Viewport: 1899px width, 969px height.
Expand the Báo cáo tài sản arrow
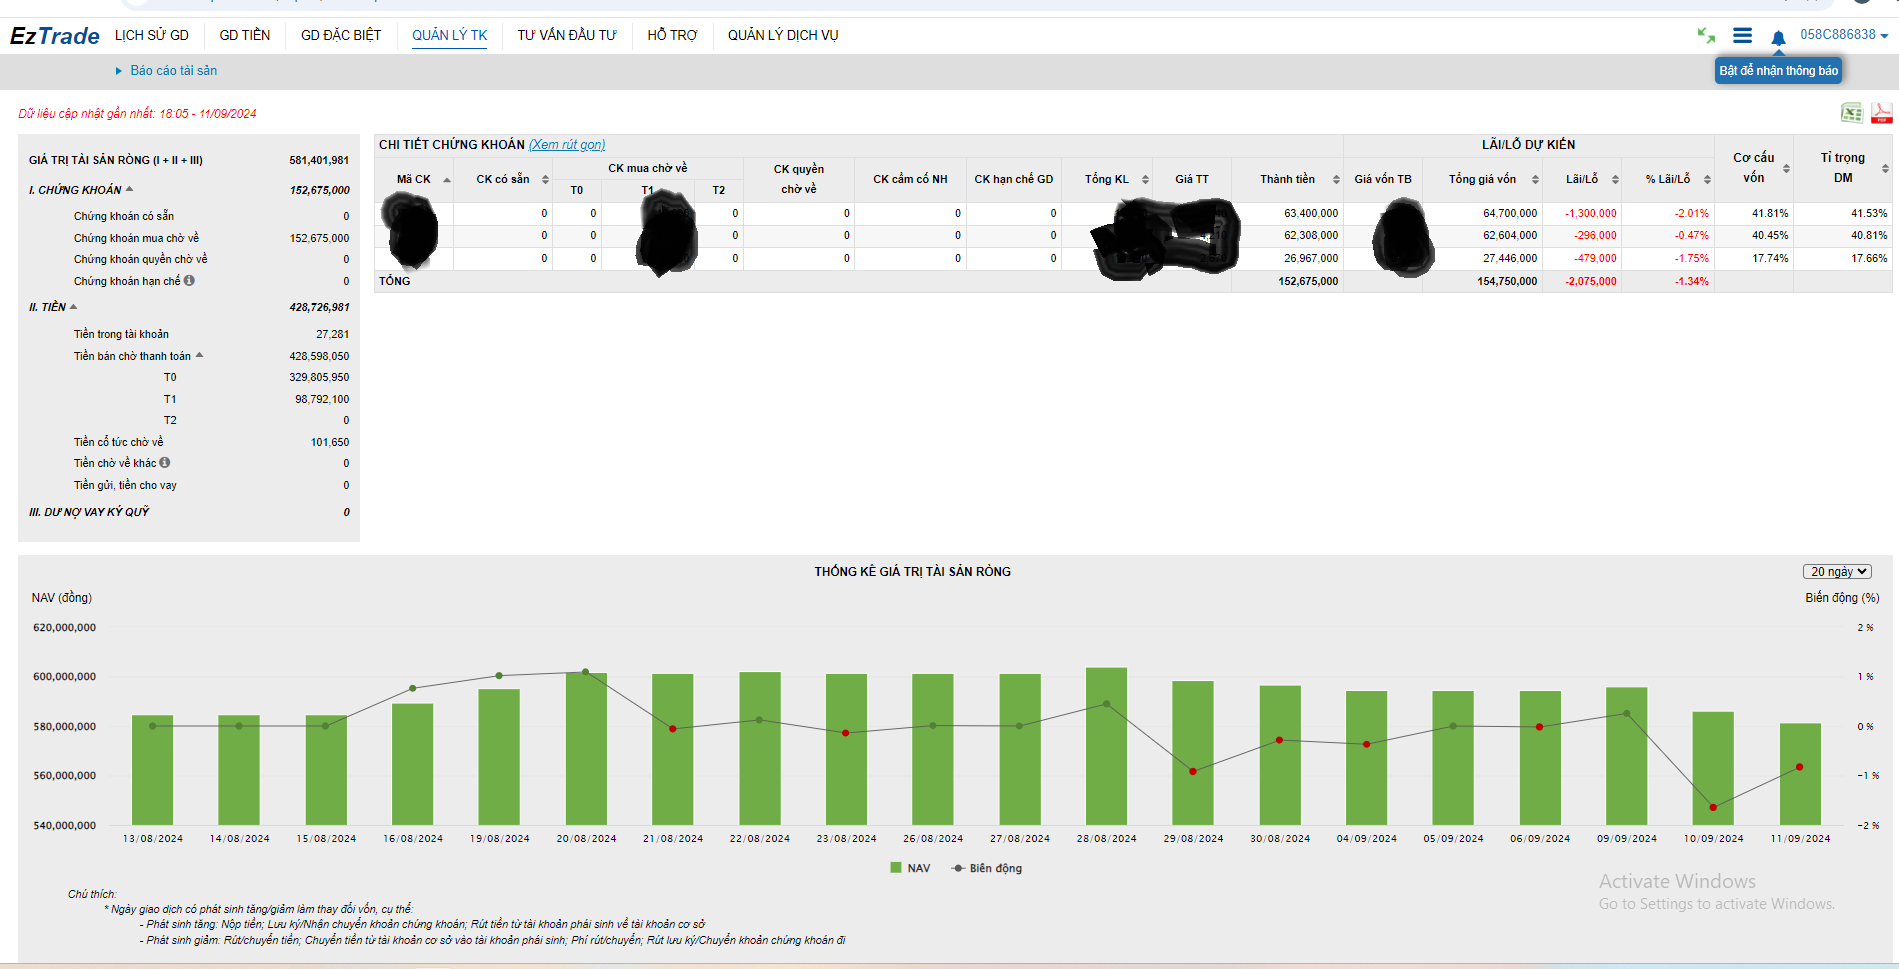pos(119,71)
